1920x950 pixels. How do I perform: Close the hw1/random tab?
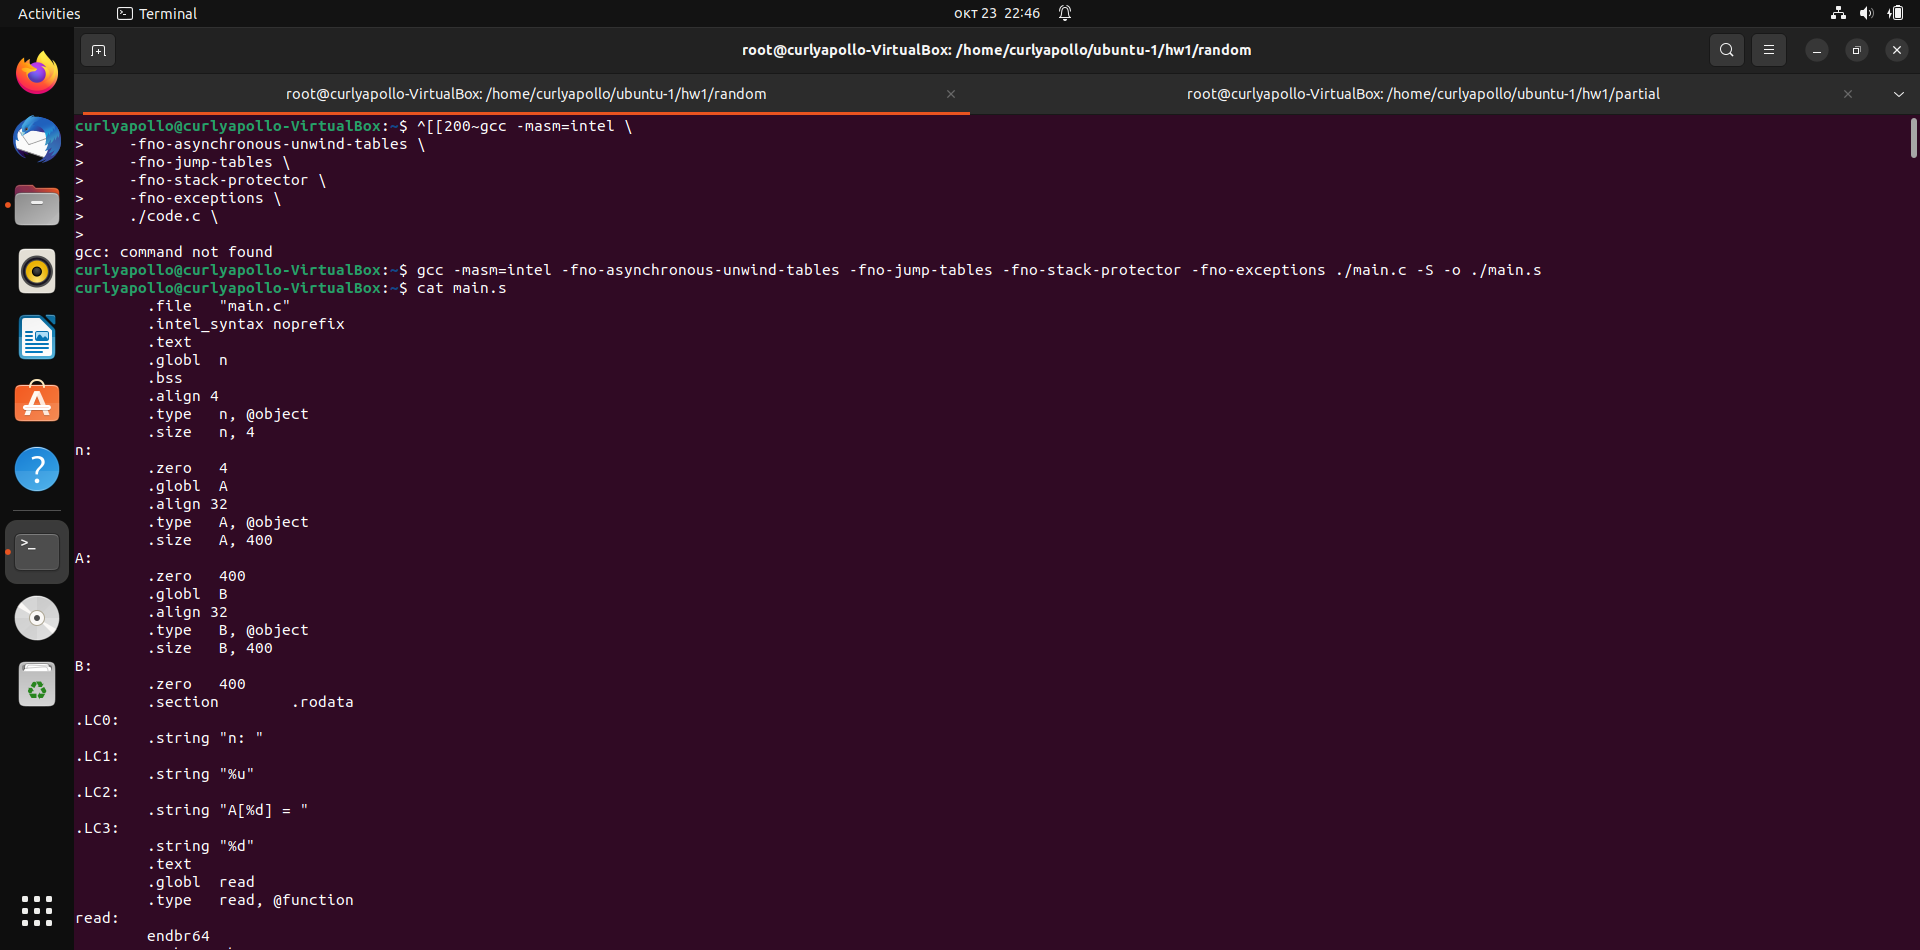951,94
